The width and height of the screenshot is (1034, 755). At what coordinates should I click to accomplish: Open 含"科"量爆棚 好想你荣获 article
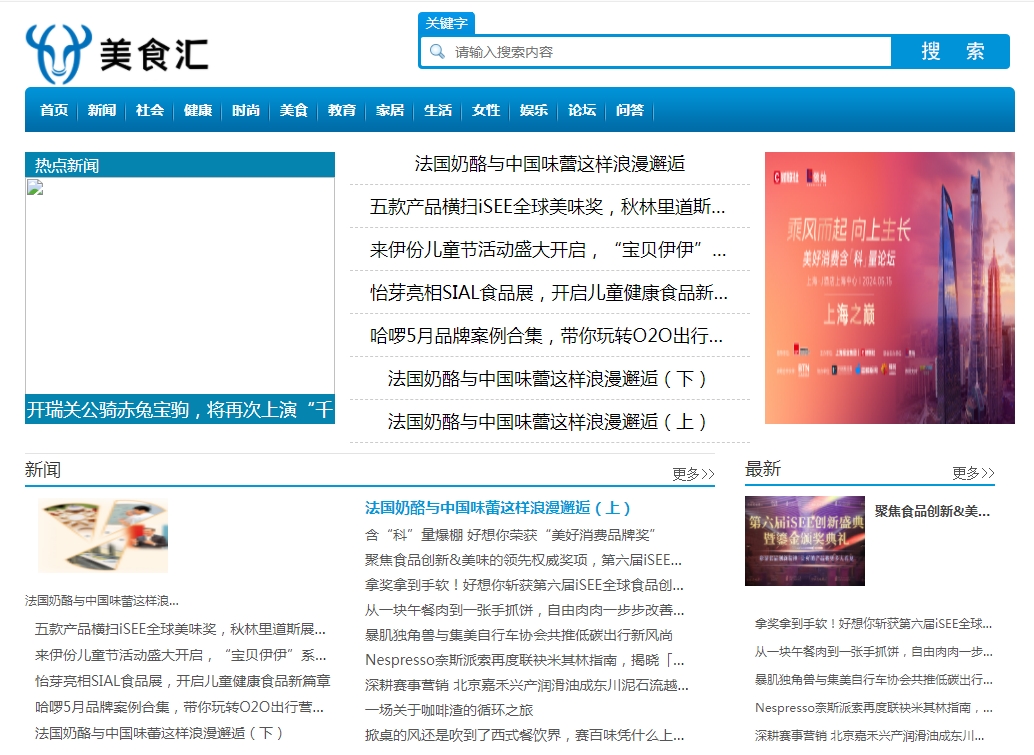point(510,535)
